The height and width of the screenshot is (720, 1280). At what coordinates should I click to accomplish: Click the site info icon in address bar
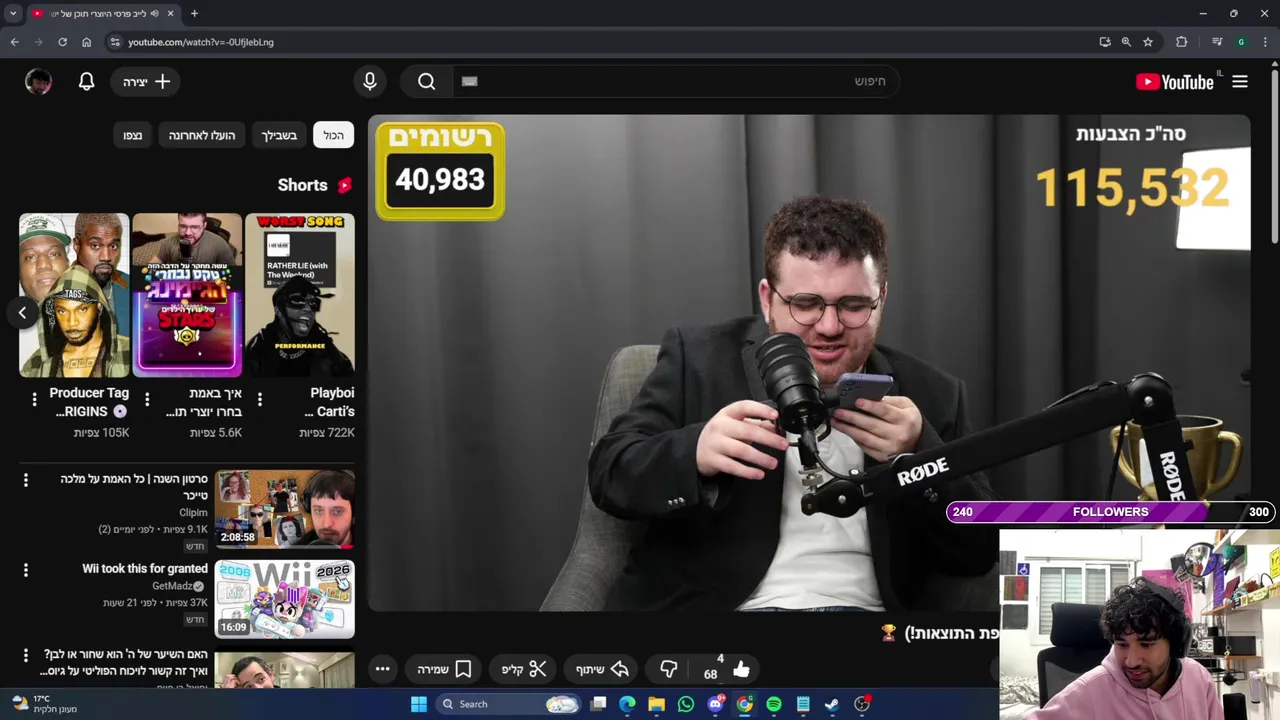point(115,42)
